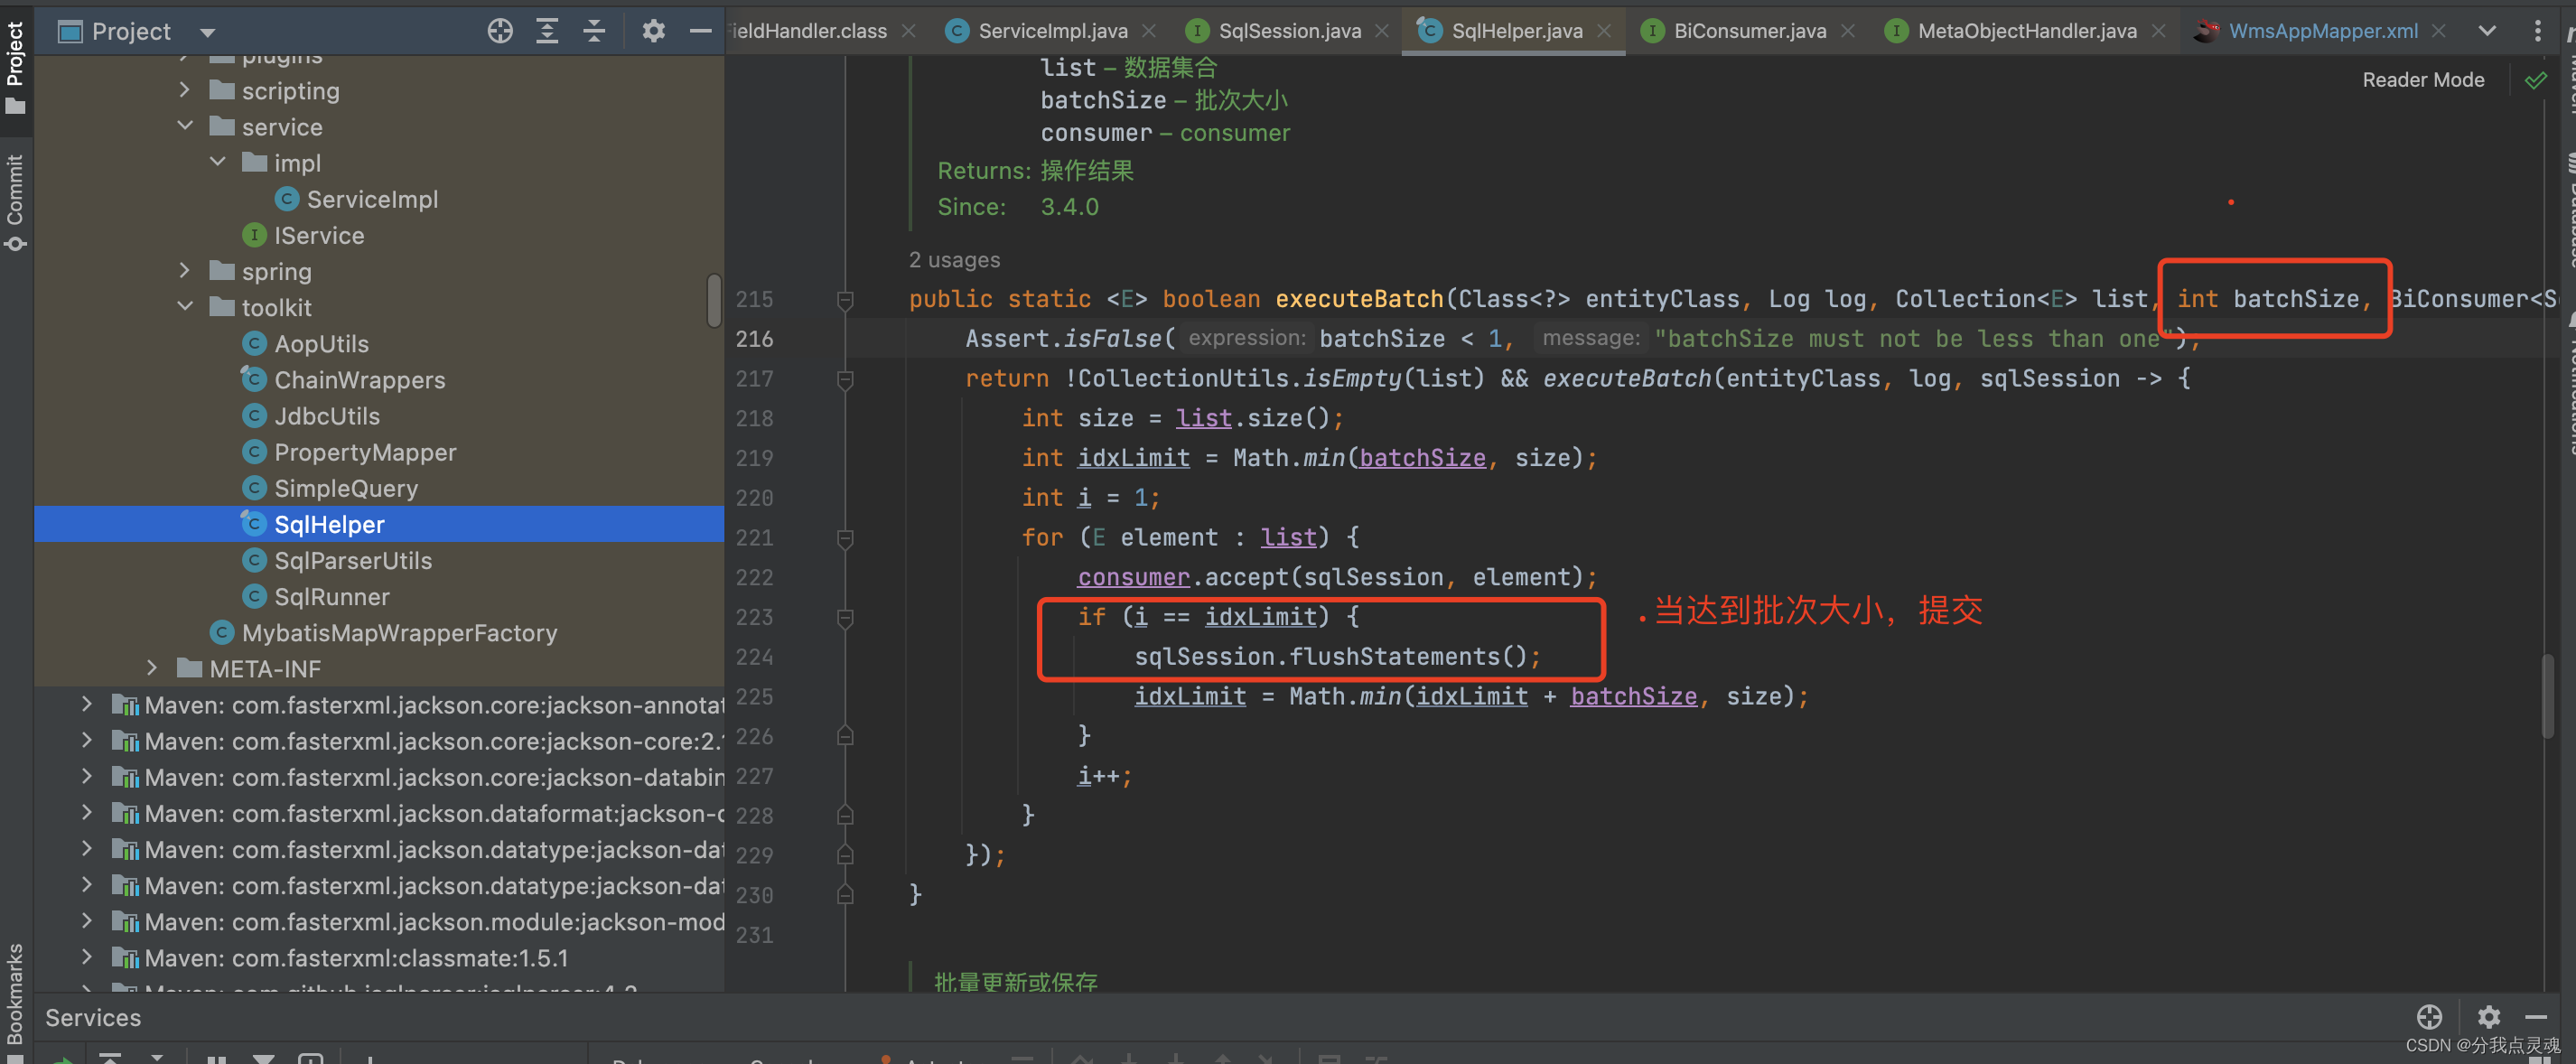
Task: Open the hidden tabs chevron at the tab bar
Action: pos(2487,31)
